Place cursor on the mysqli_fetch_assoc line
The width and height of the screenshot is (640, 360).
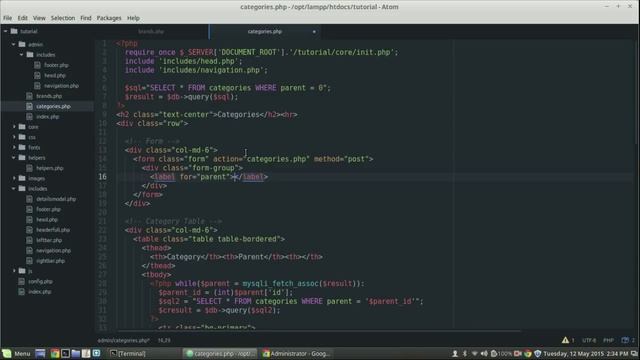257,283
